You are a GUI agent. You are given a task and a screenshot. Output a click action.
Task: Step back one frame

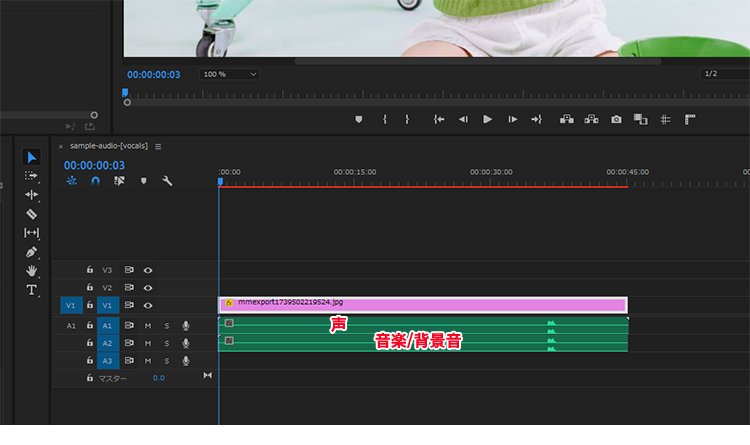pos(463,120)
